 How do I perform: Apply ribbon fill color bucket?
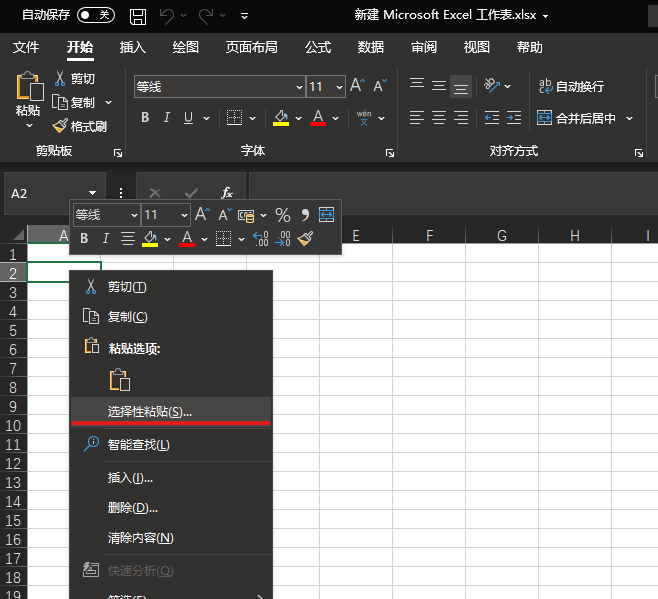click(281, 118)
